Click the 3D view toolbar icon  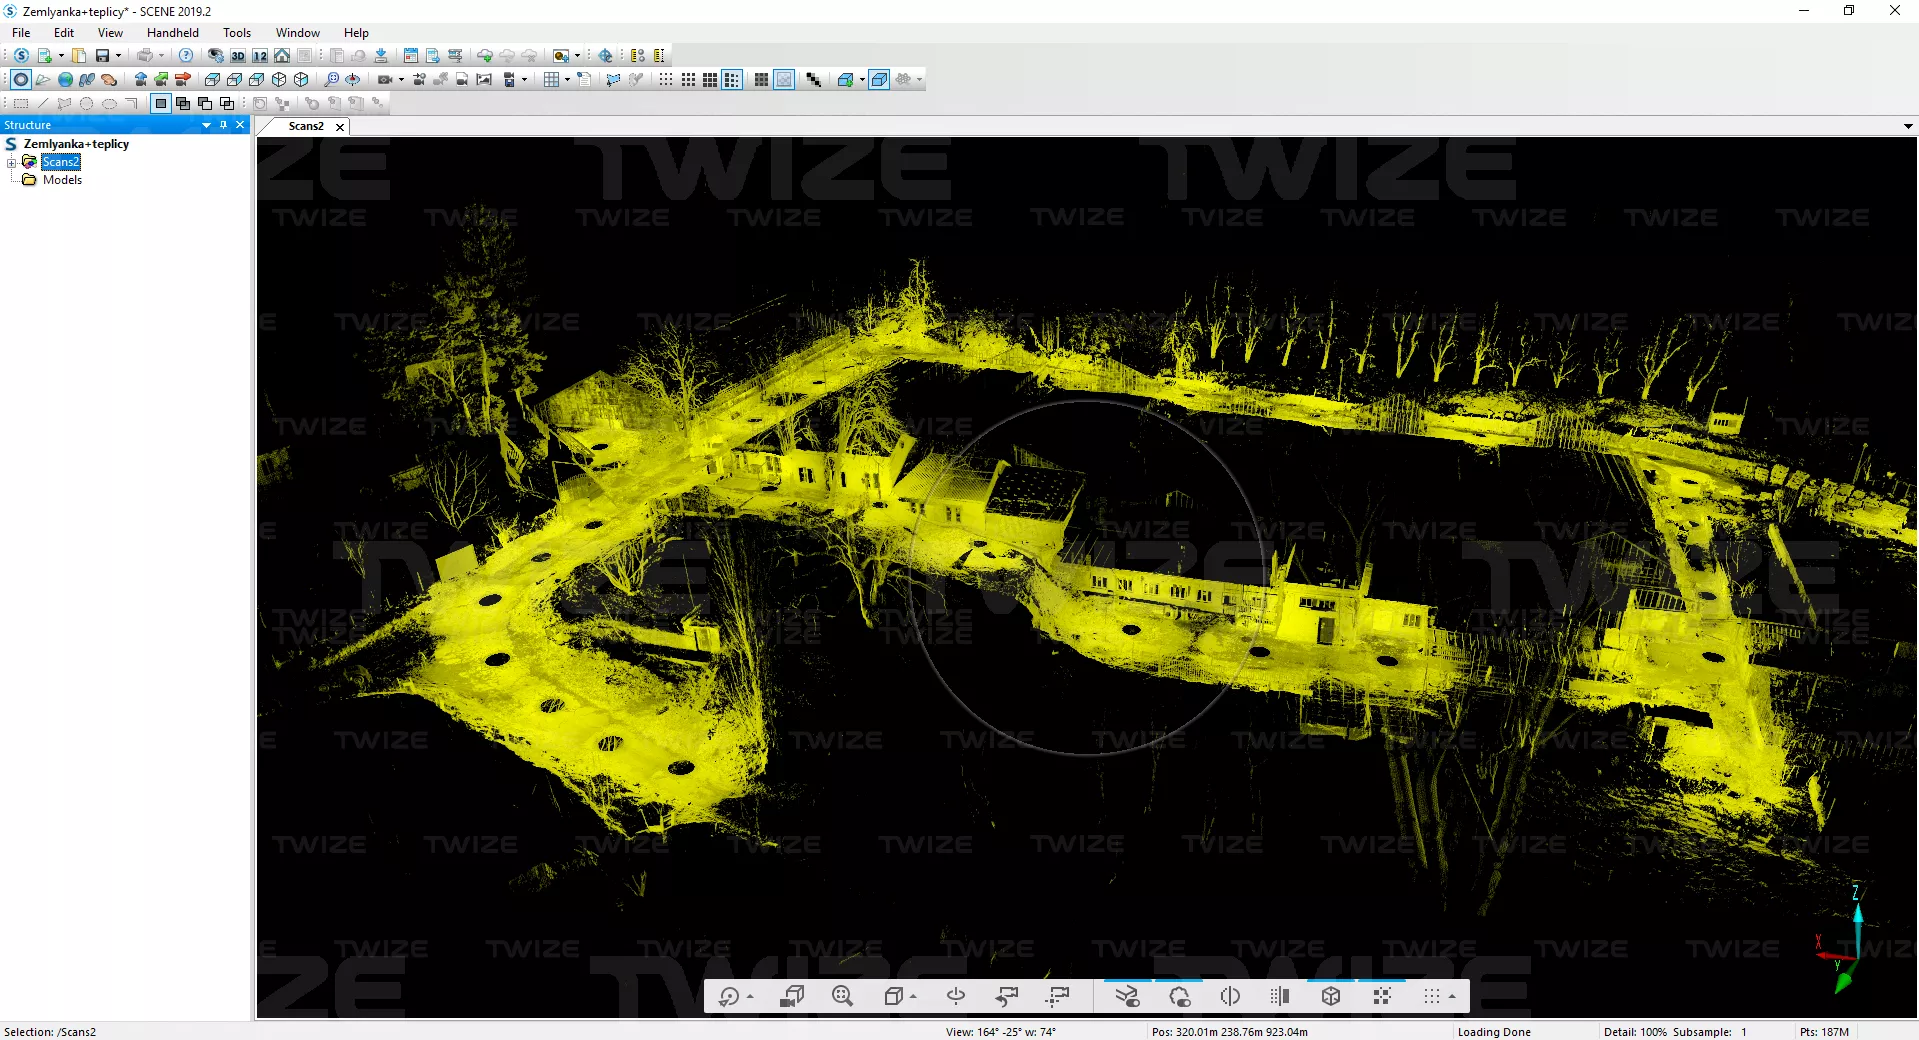(x=238, y=56)
